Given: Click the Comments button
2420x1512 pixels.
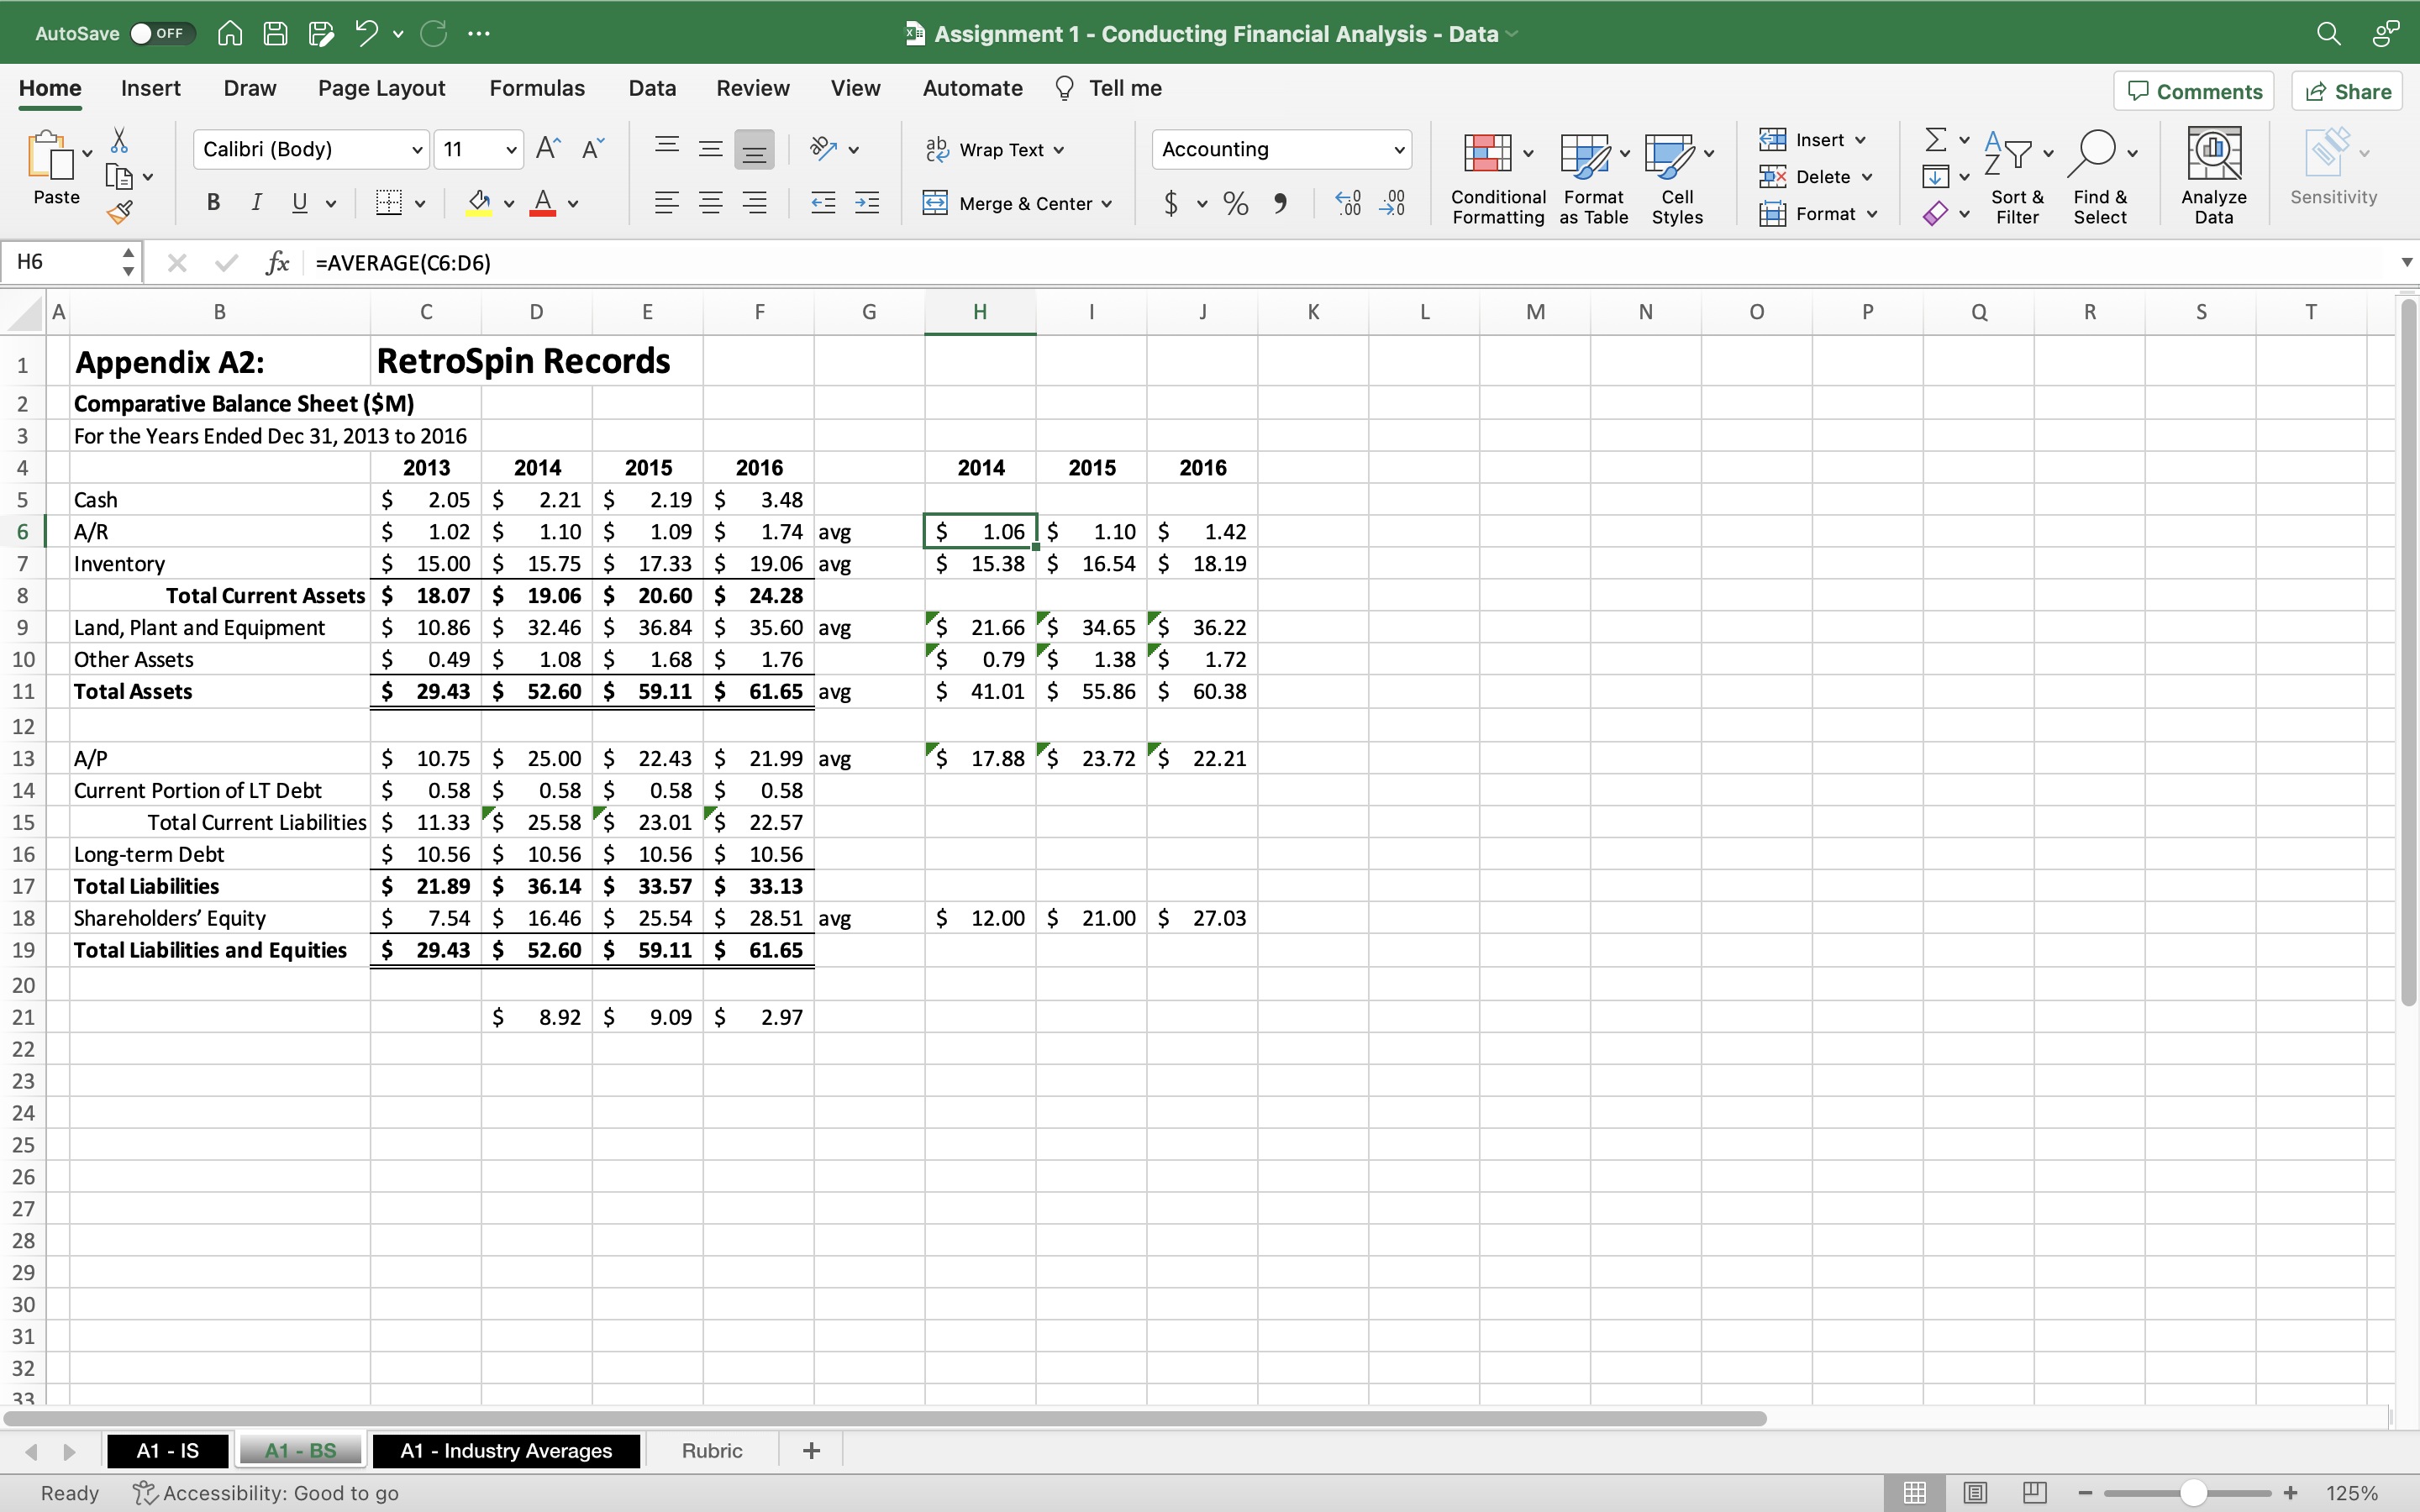Looking at the screenshot, I should 2193,90.
